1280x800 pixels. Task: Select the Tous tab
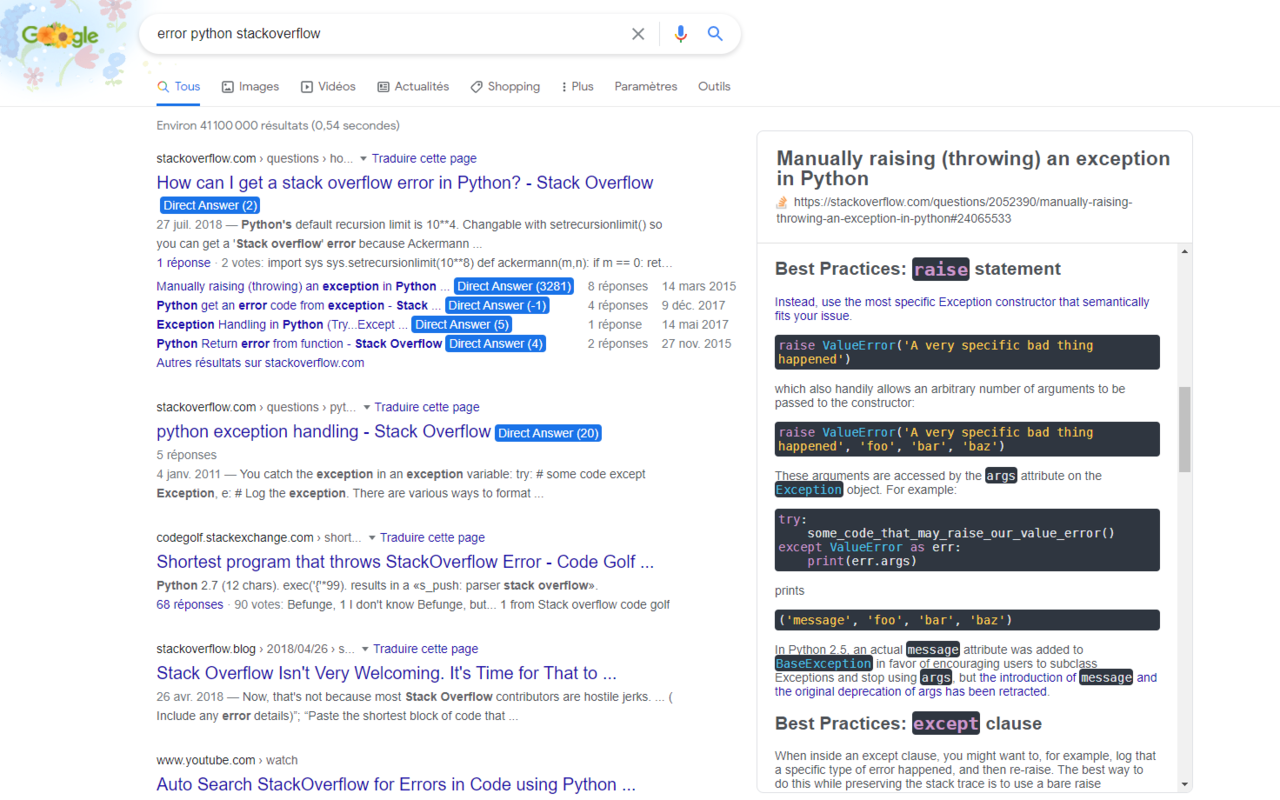(178, 87)
